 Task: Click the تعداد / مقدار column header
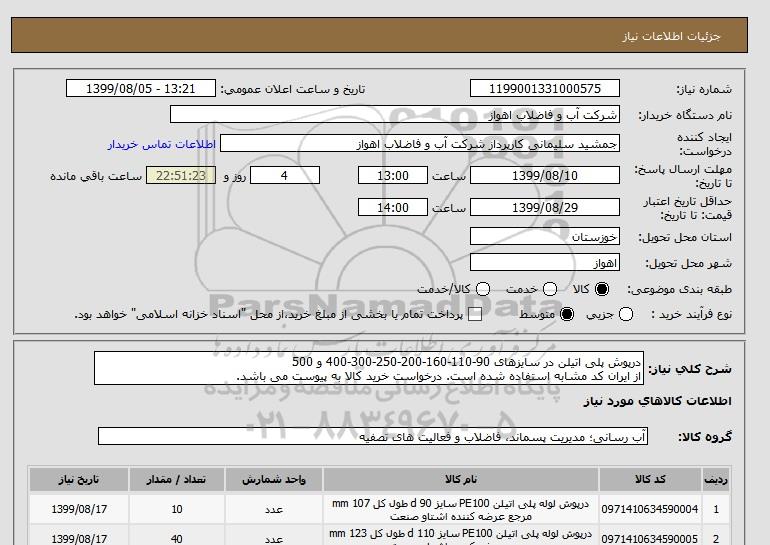177,479
